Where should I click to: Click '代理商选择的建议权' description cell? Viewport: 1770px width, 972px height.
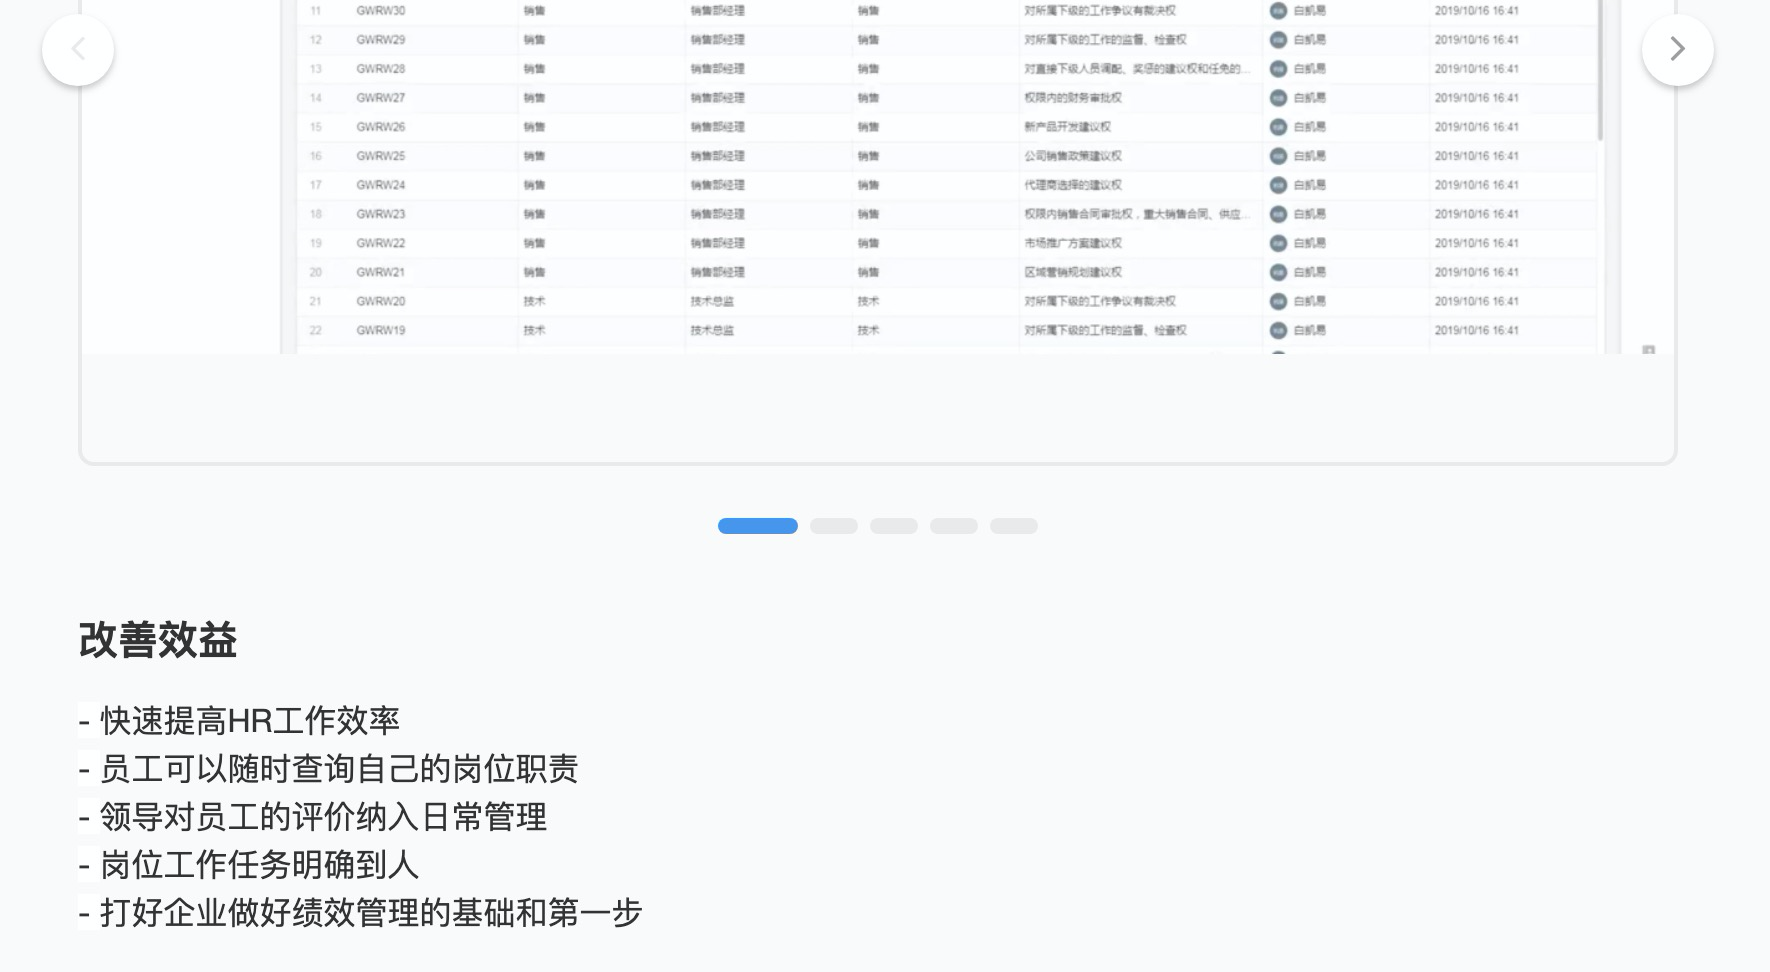pos(1073,185)
